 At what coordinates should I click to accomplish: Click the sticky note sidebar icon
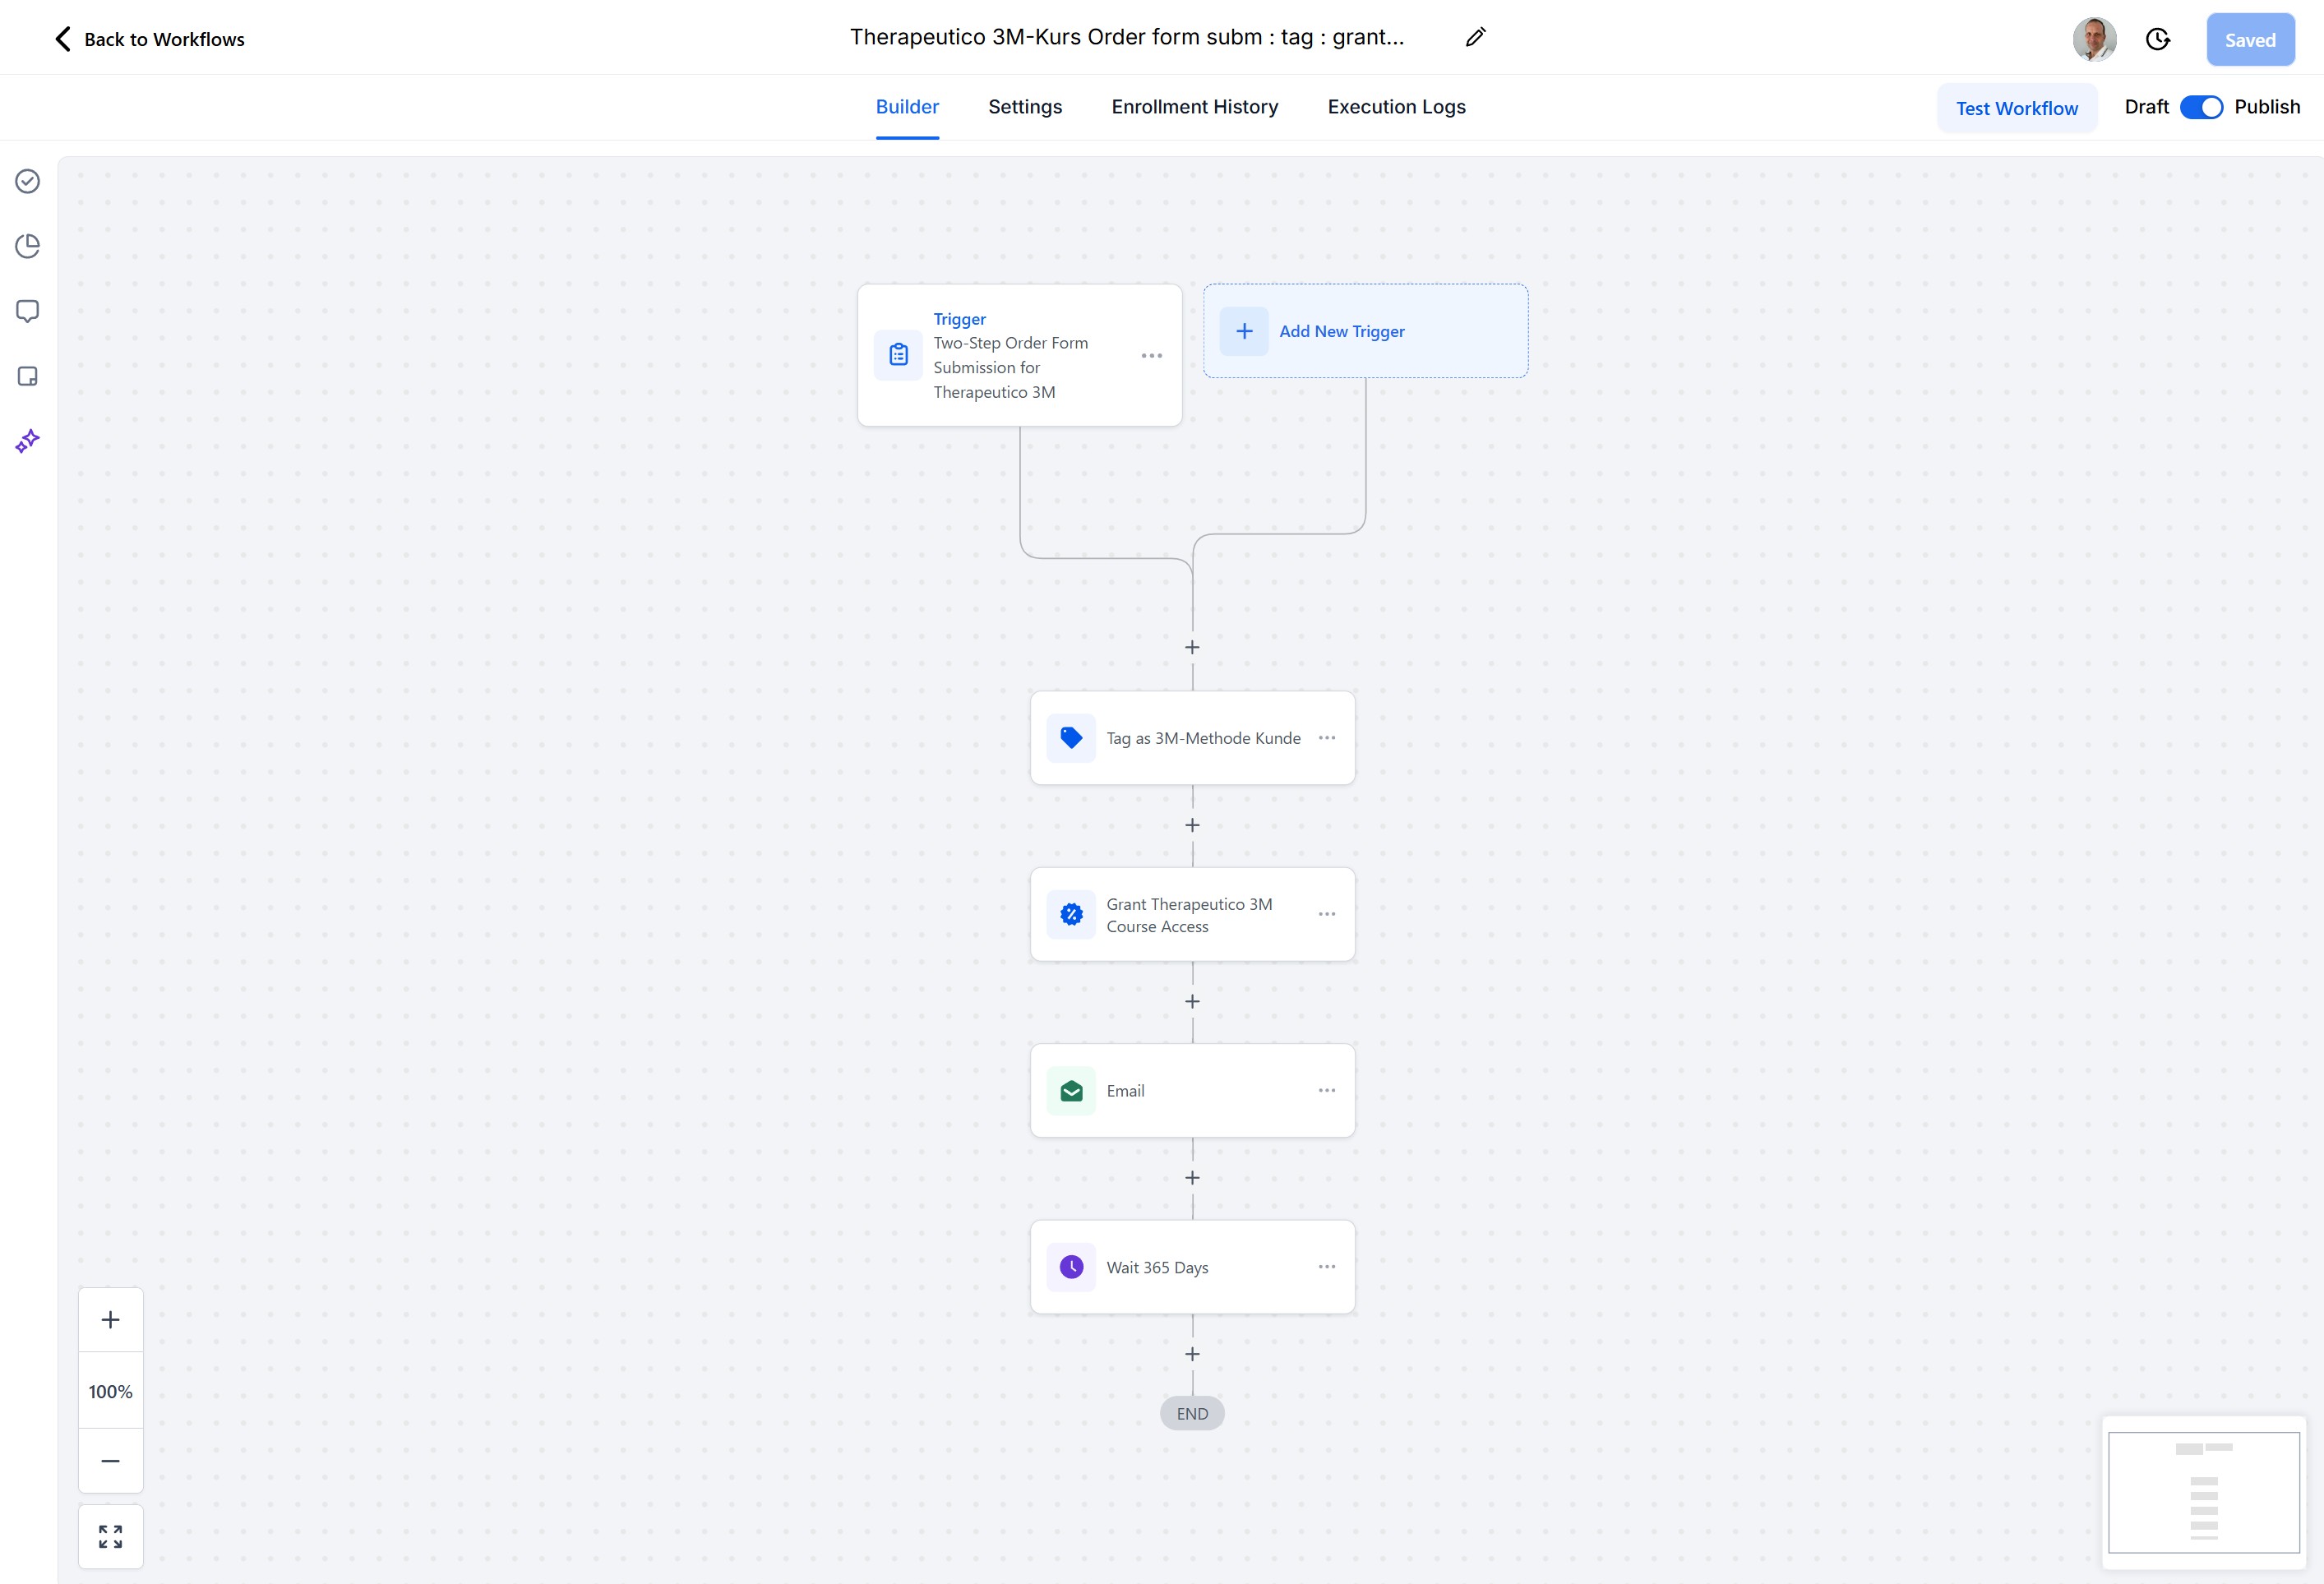tap(28, 376)
